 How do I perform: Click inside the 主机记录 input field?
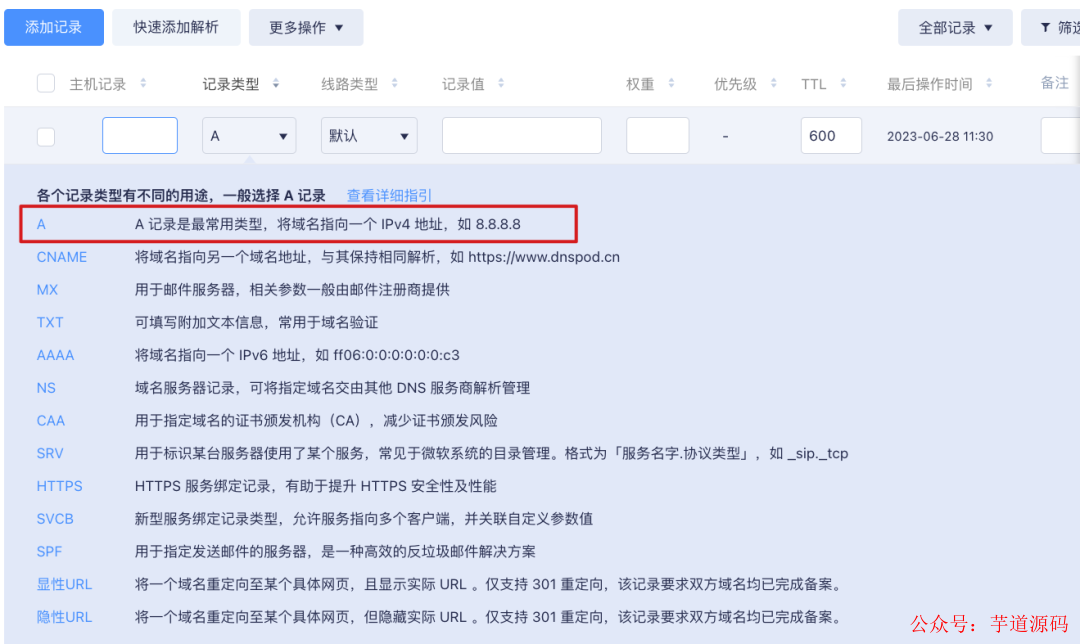[x=140, y=135]
